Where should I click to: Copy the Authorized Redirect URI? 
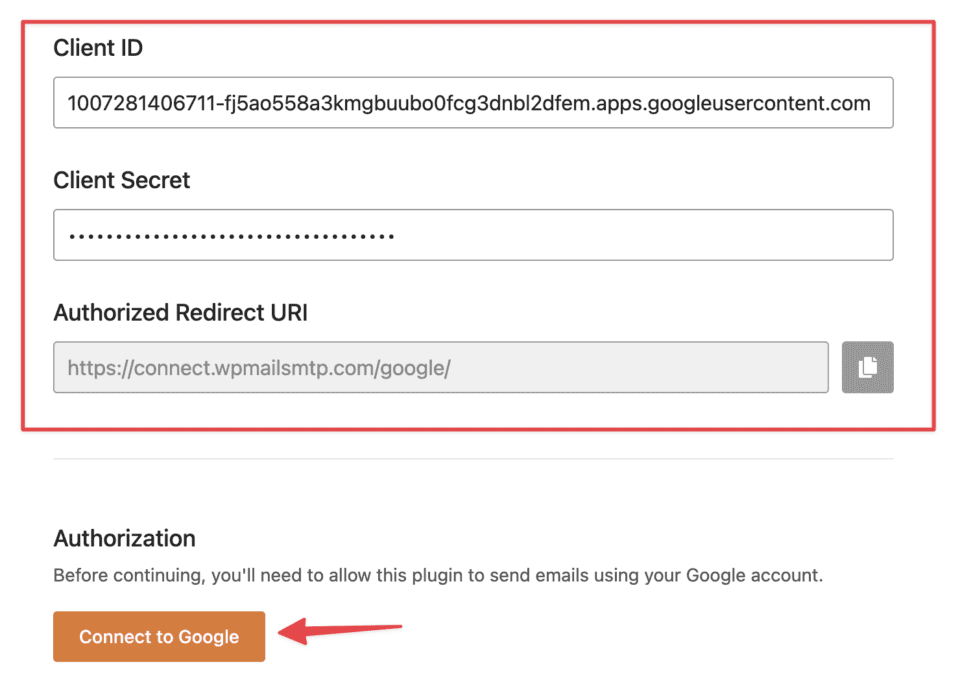pyautogui.click(x=867, y=367)
